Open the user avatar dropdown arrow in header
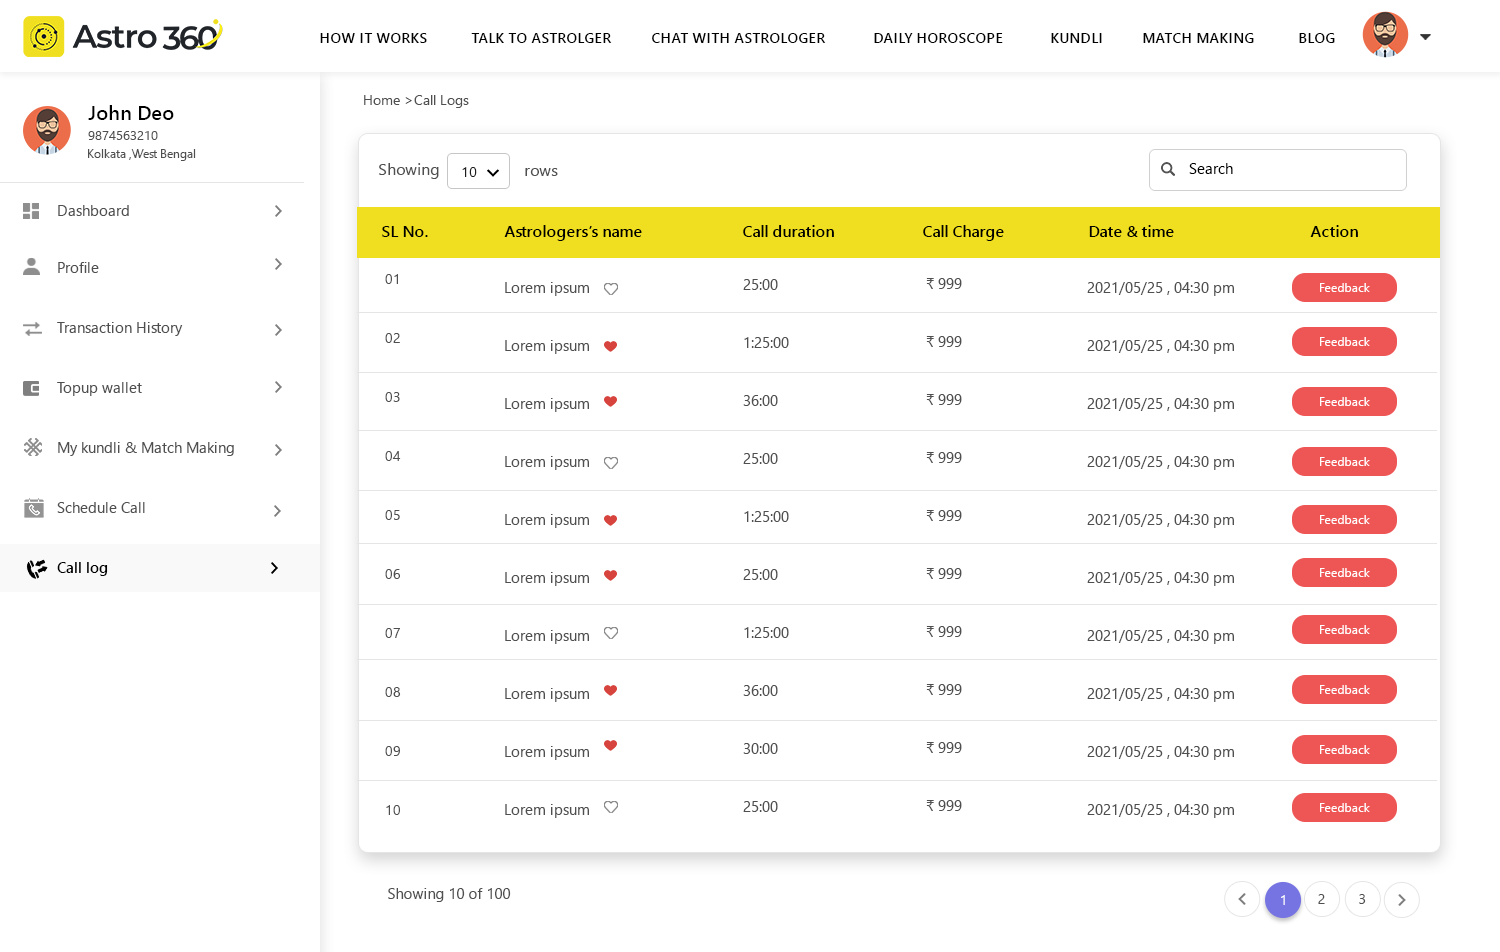The image size is (1500, 952). [x=1425, y=37]
